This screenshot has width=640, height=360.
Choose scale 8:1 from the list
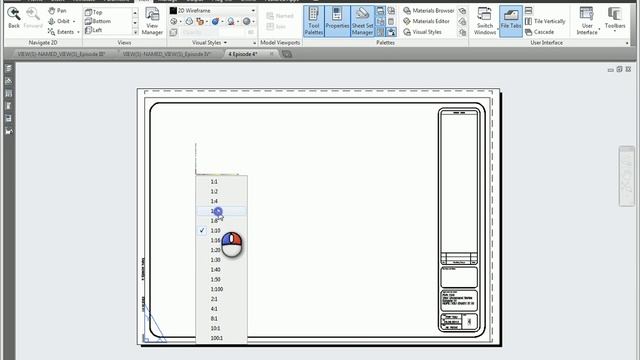222,319
